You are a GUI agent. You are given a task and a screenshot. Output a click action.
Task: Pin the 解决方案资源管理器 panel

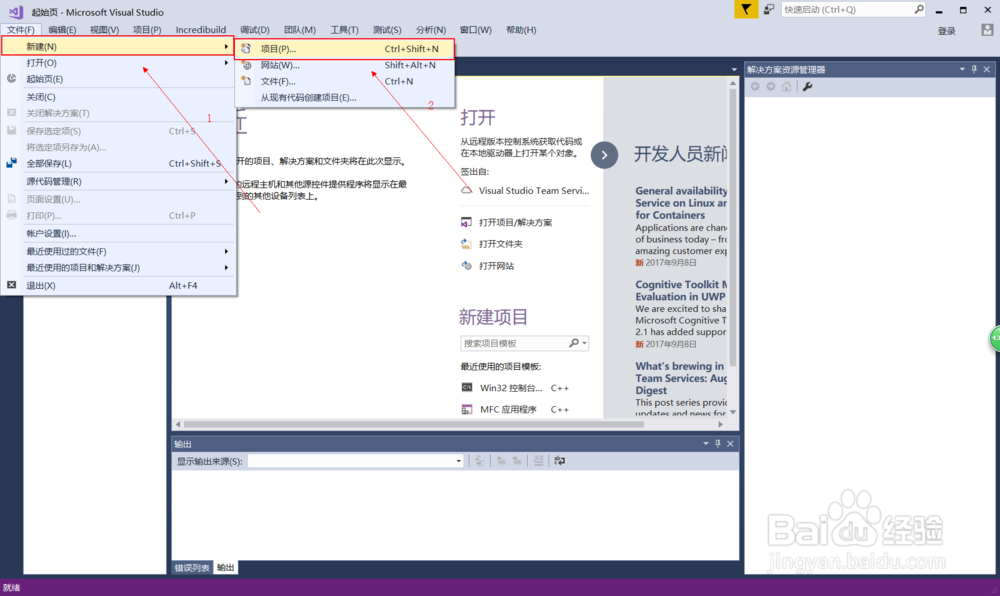(x=974, y=69)
